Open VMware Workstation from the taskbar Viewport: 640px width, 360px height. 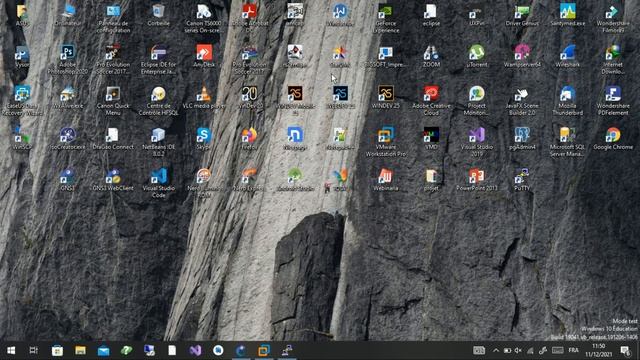(264, 350)
